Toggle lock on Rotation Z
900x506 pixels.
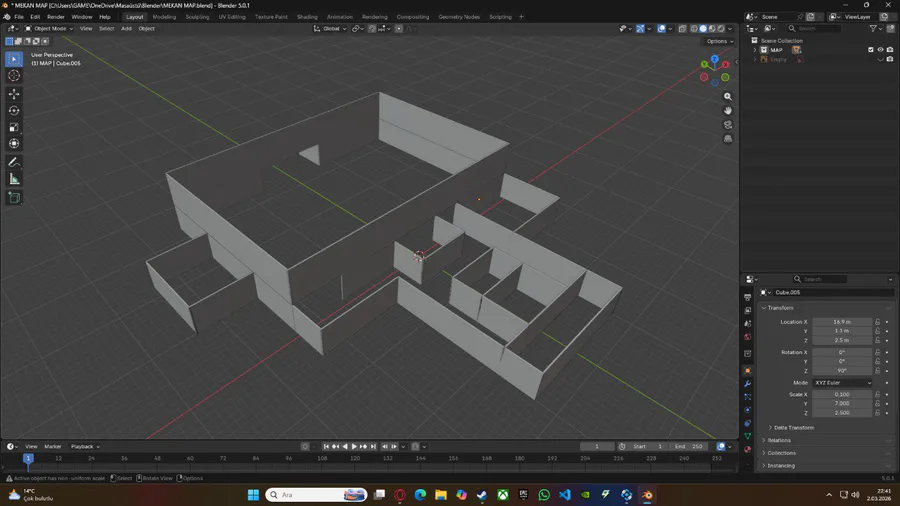point(878,371)
